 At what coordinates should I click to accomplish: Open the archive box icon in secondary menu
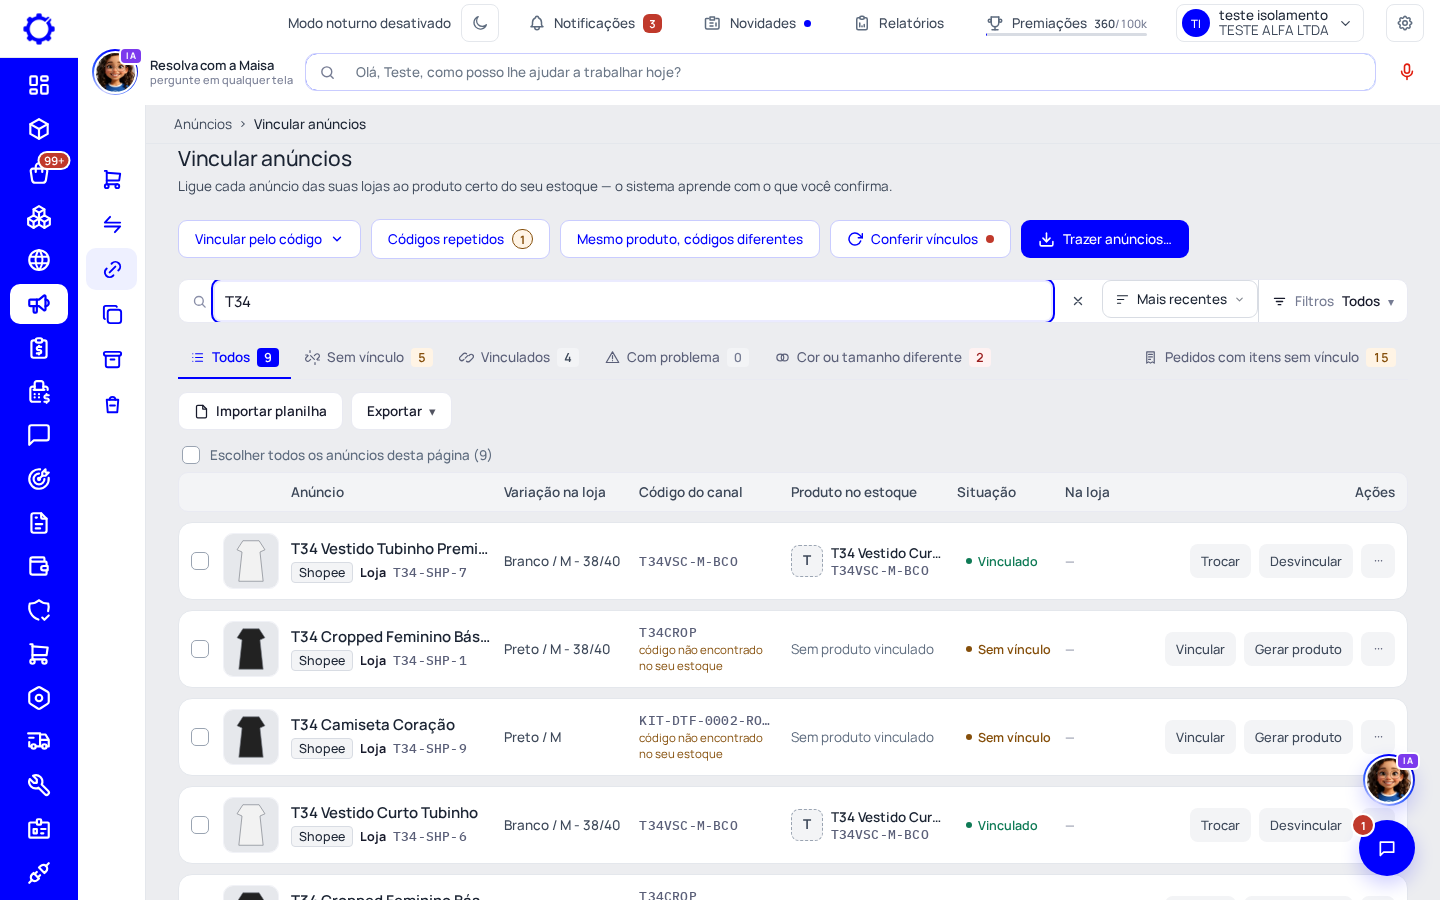point(112,359)
